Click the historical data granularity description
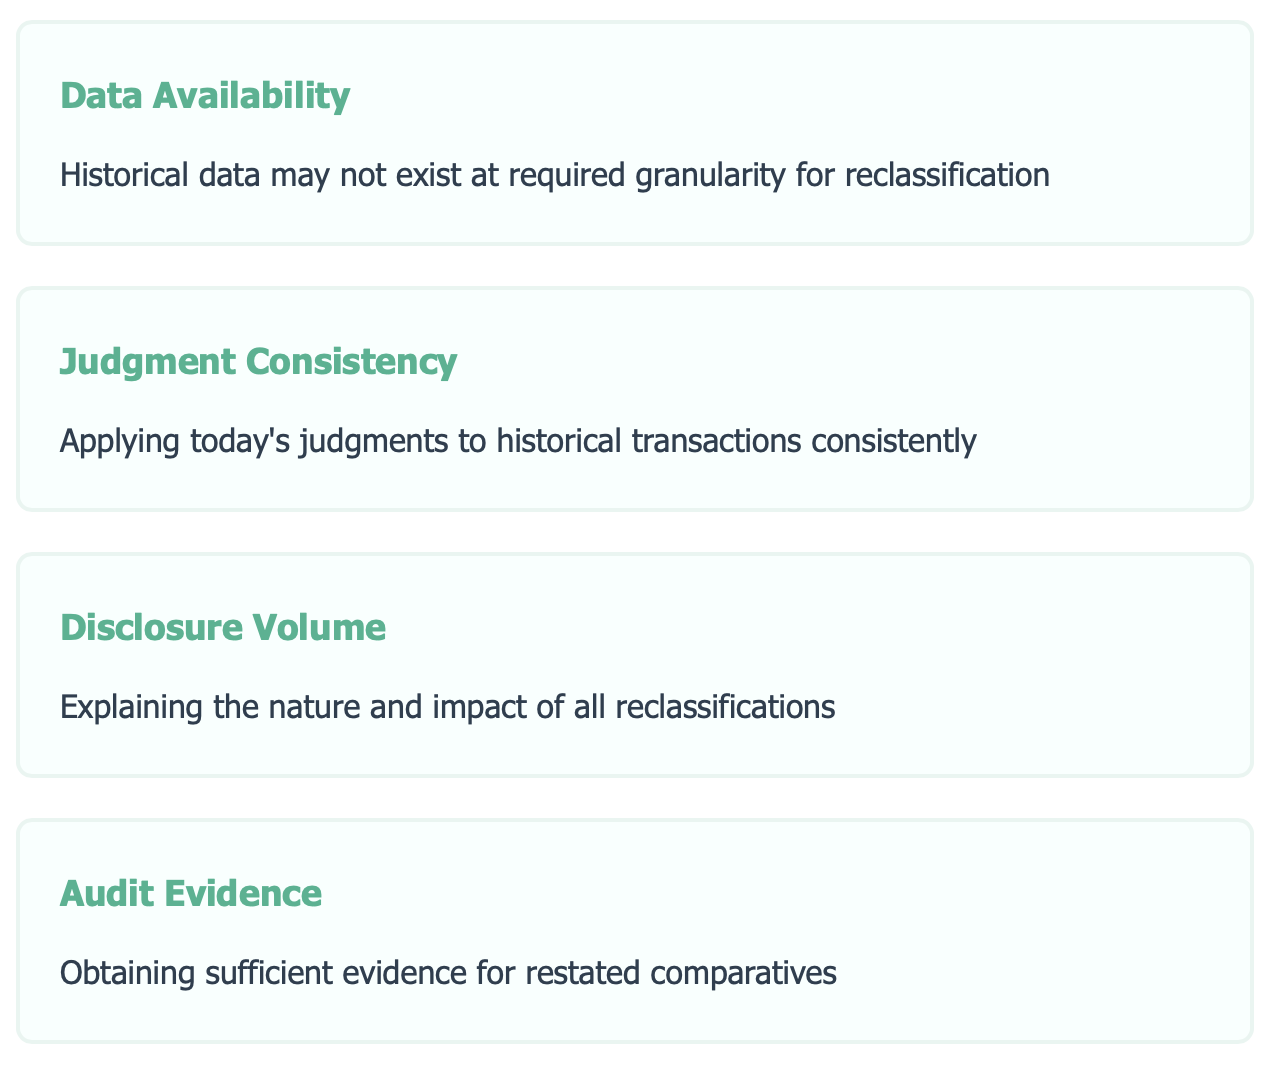Screen dimensions: 1276x1074 pyautogui.click(x=554, y=176)
